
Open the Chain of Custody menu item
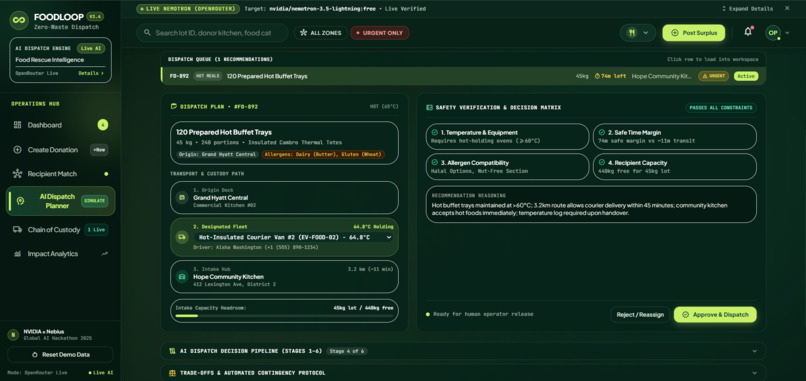(x=60, y=230)
